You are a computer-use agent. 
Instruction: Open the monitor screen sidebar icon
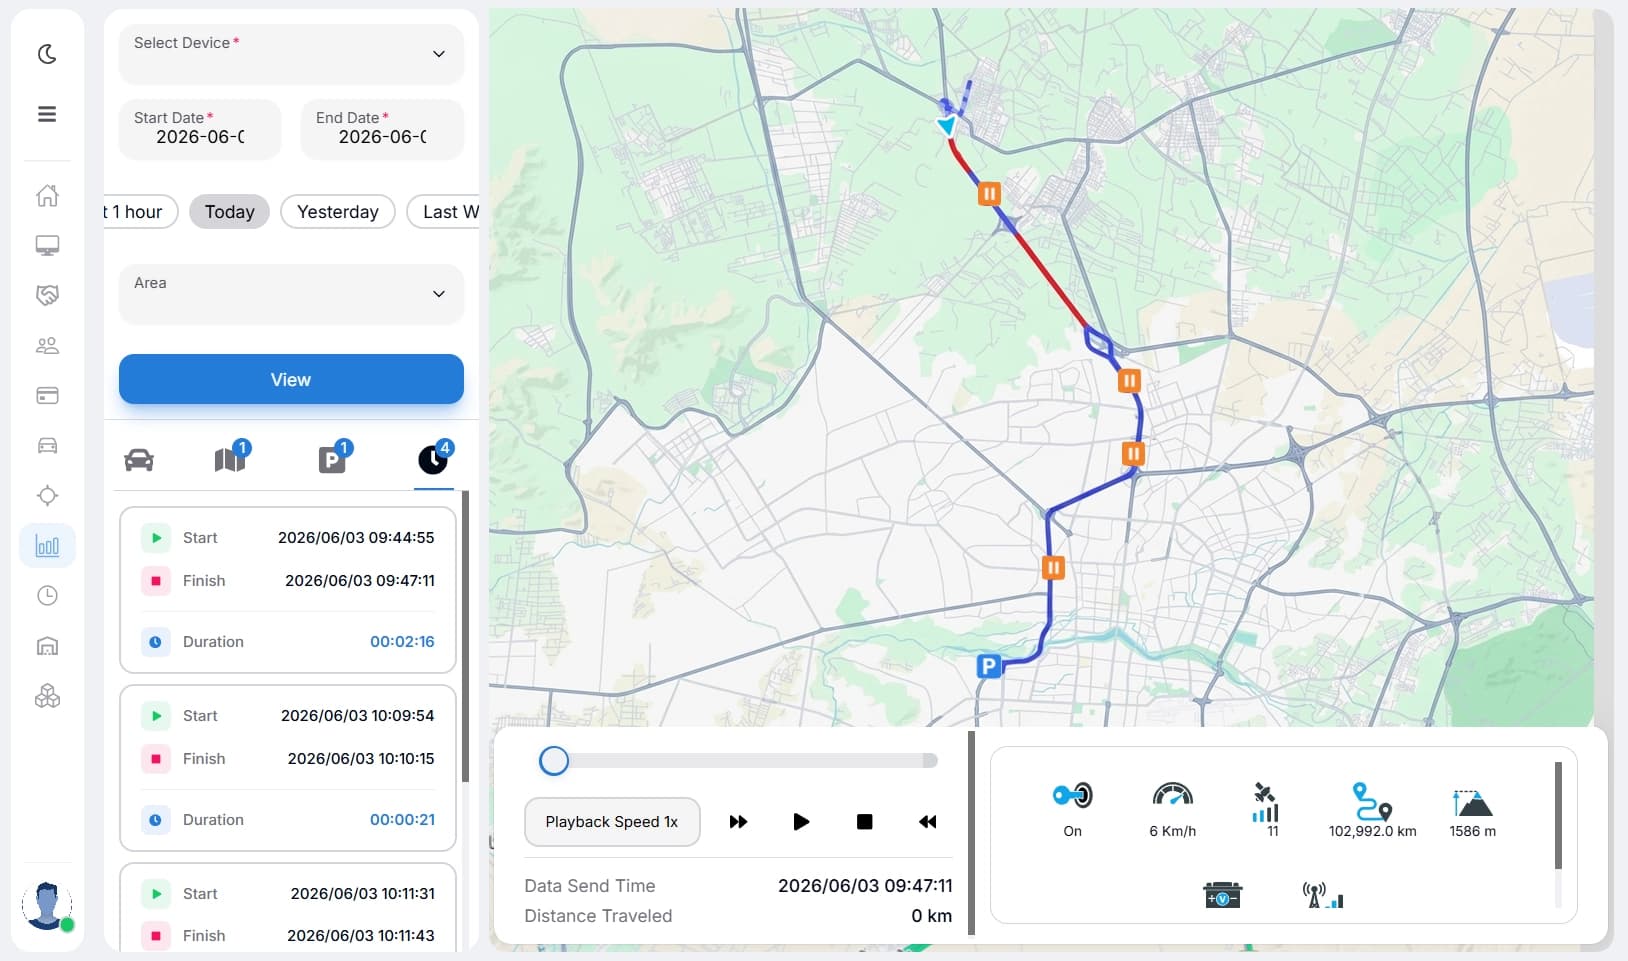tap(47, 245)
